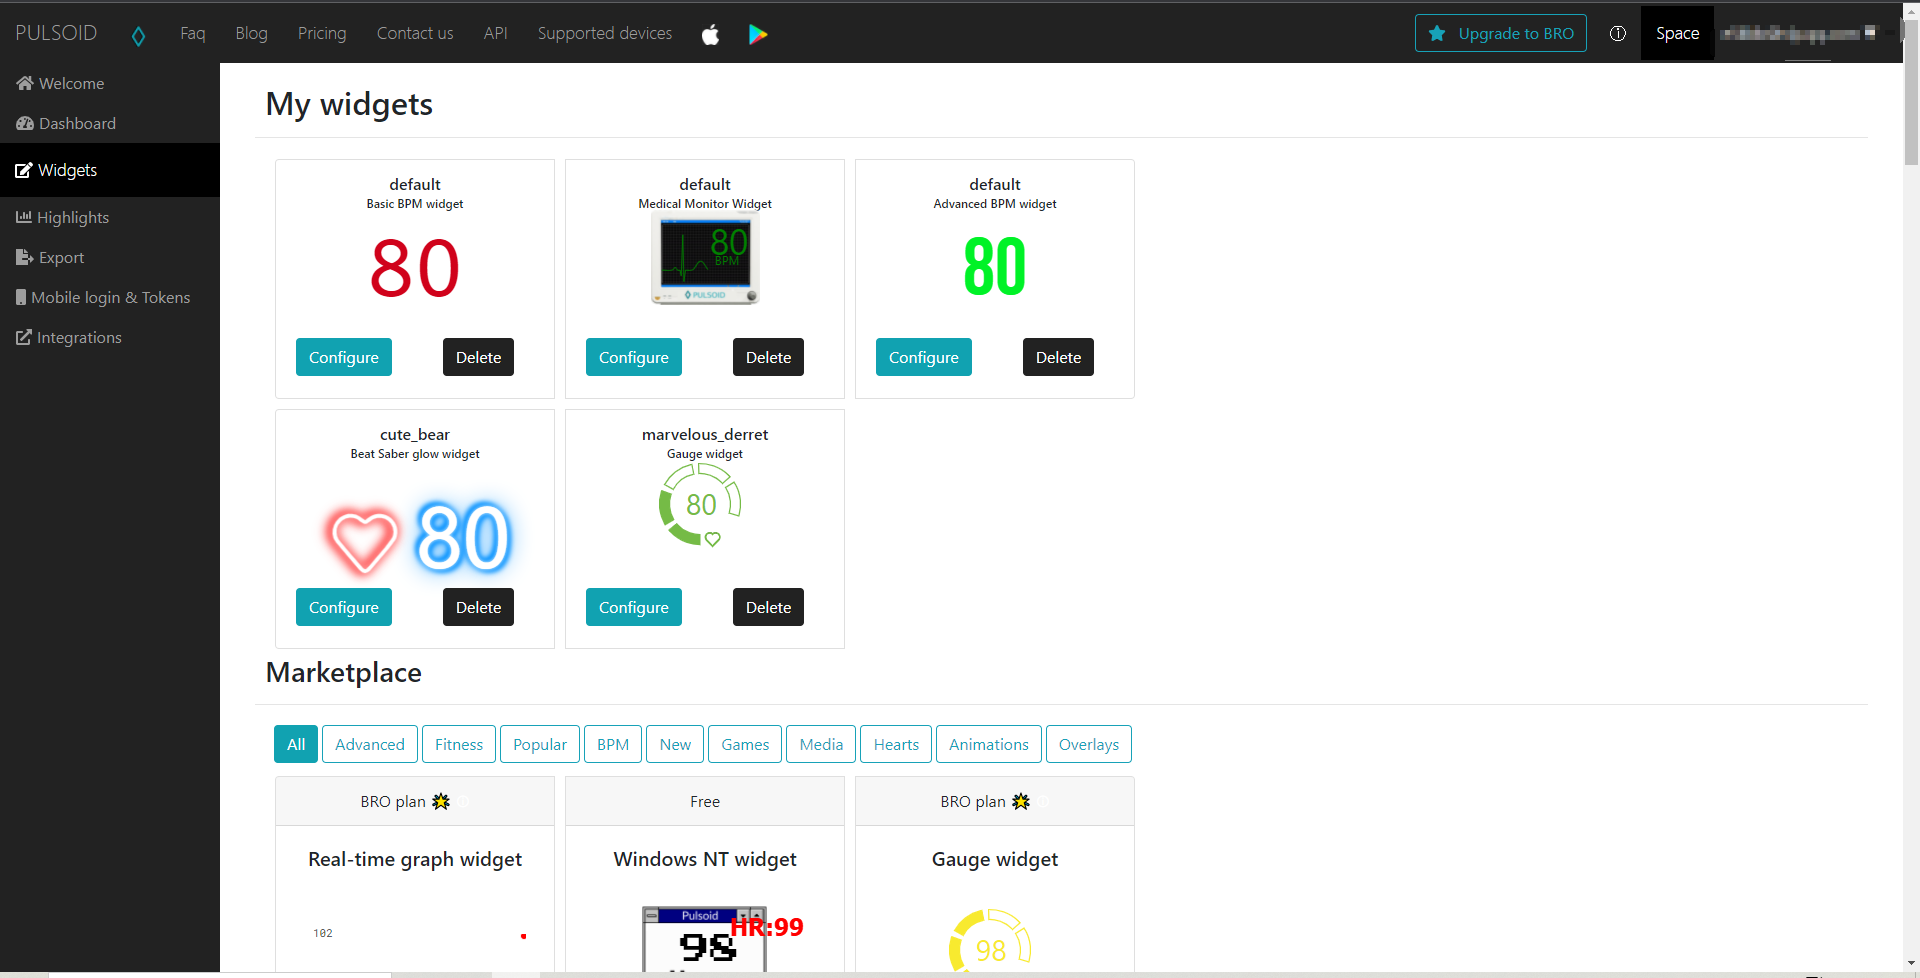Open the blurred account name menu
This screenshot has width=1920, height=978.
(1798, 34)
